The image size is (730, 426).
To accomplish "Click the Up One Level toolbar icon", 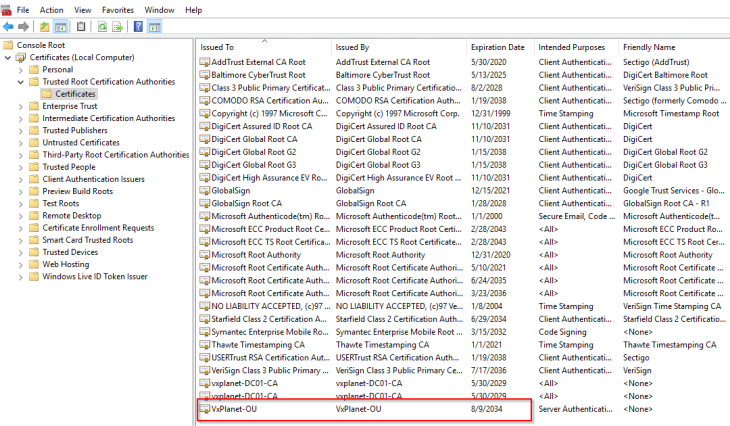I will click(44, 25).
